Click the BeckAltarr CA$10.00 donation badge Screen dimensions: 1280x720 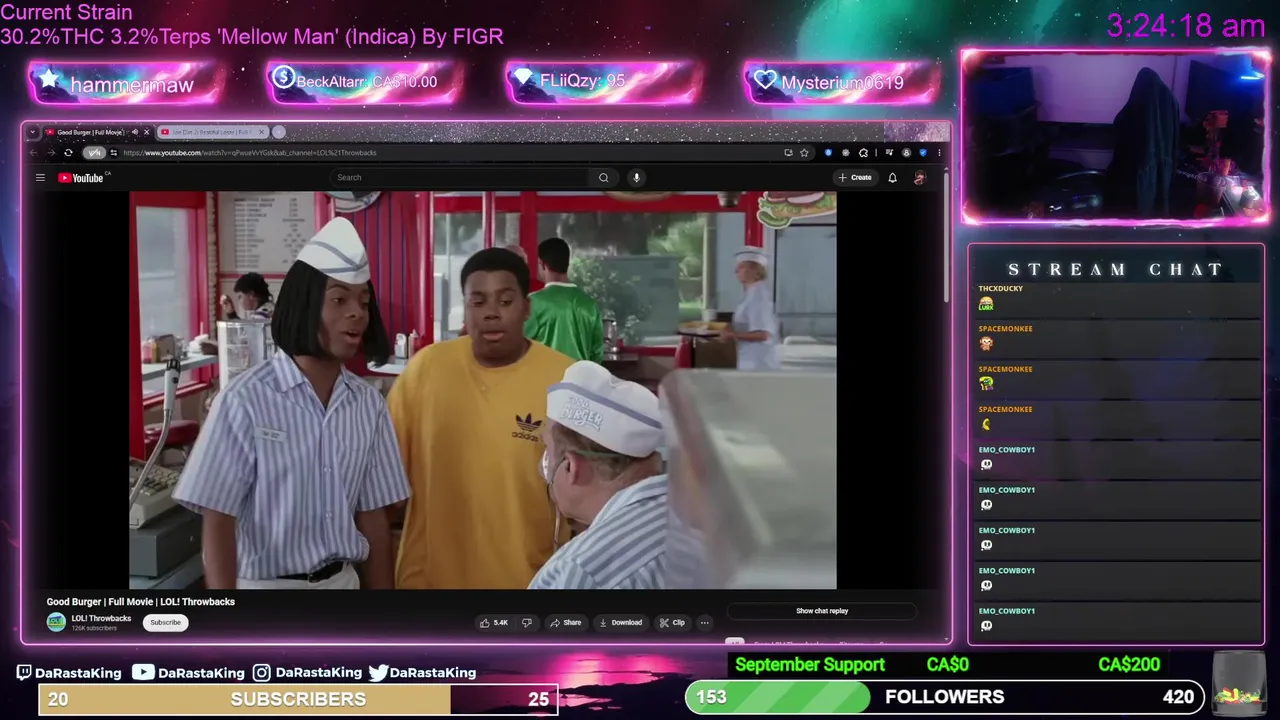pos(365,83)
